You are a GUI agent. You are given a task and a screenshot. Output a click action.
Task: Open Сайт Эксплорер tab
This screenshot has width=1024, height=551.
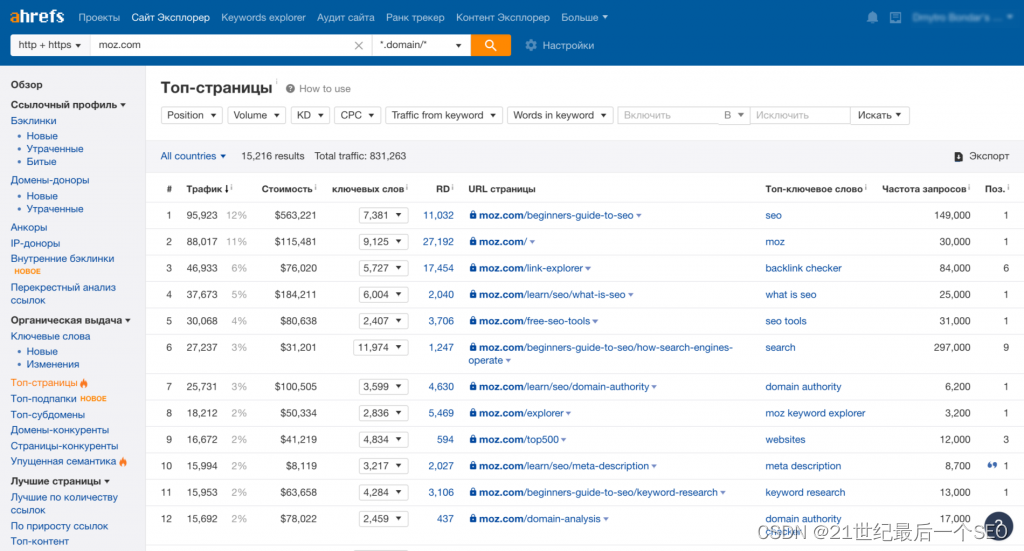point(170,18)
